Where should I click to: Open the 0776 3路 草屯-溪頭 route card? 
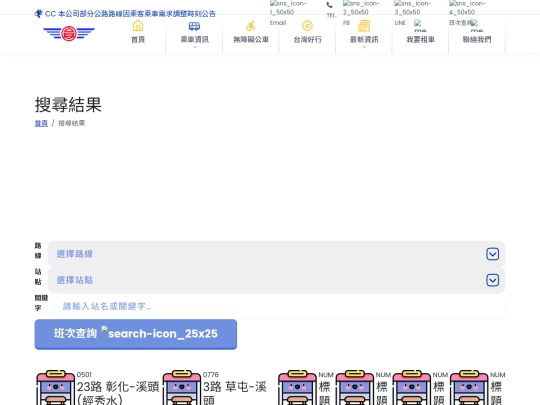coord(217,387)
